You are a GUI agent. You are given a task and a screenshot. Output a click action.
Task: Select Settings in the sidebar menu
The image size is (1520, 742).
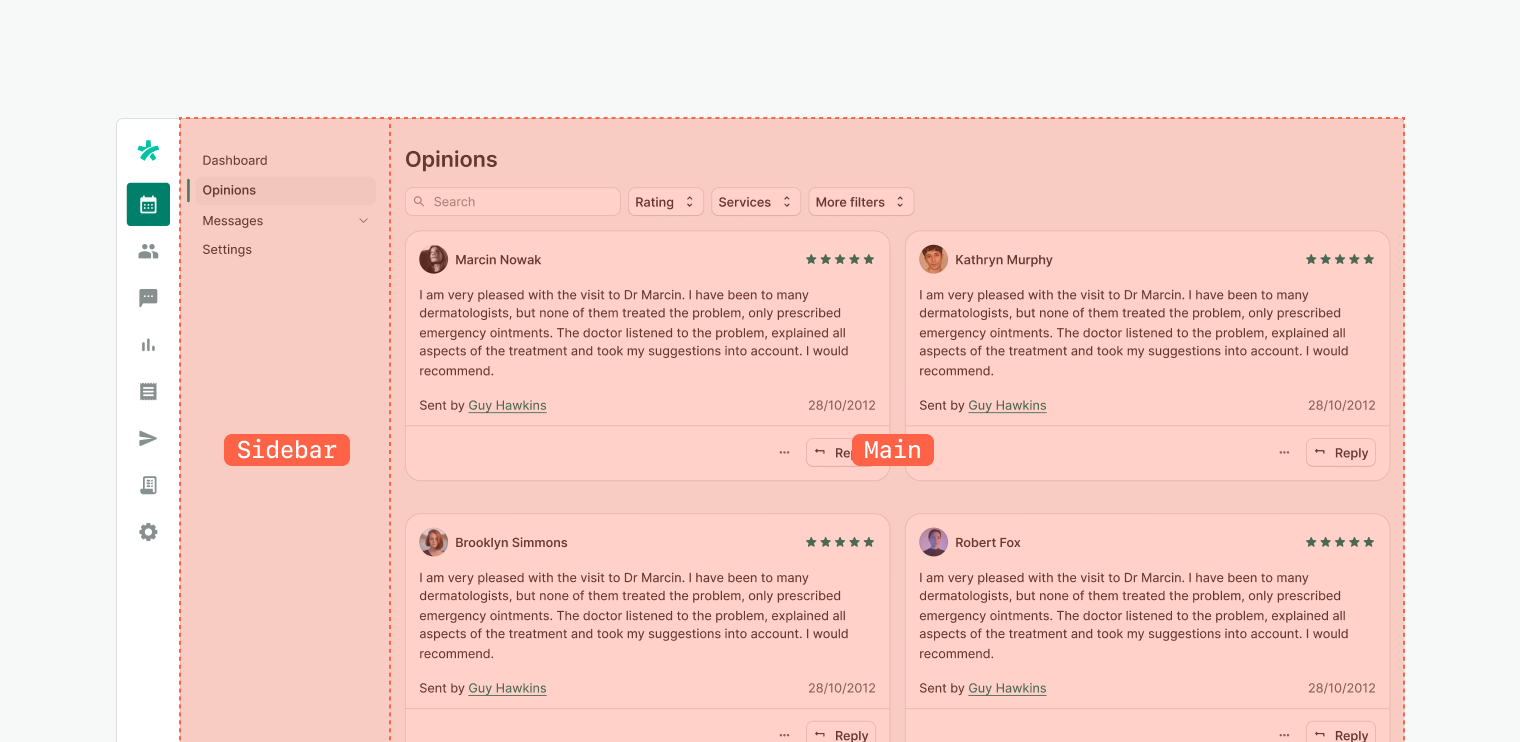(227, 250)
